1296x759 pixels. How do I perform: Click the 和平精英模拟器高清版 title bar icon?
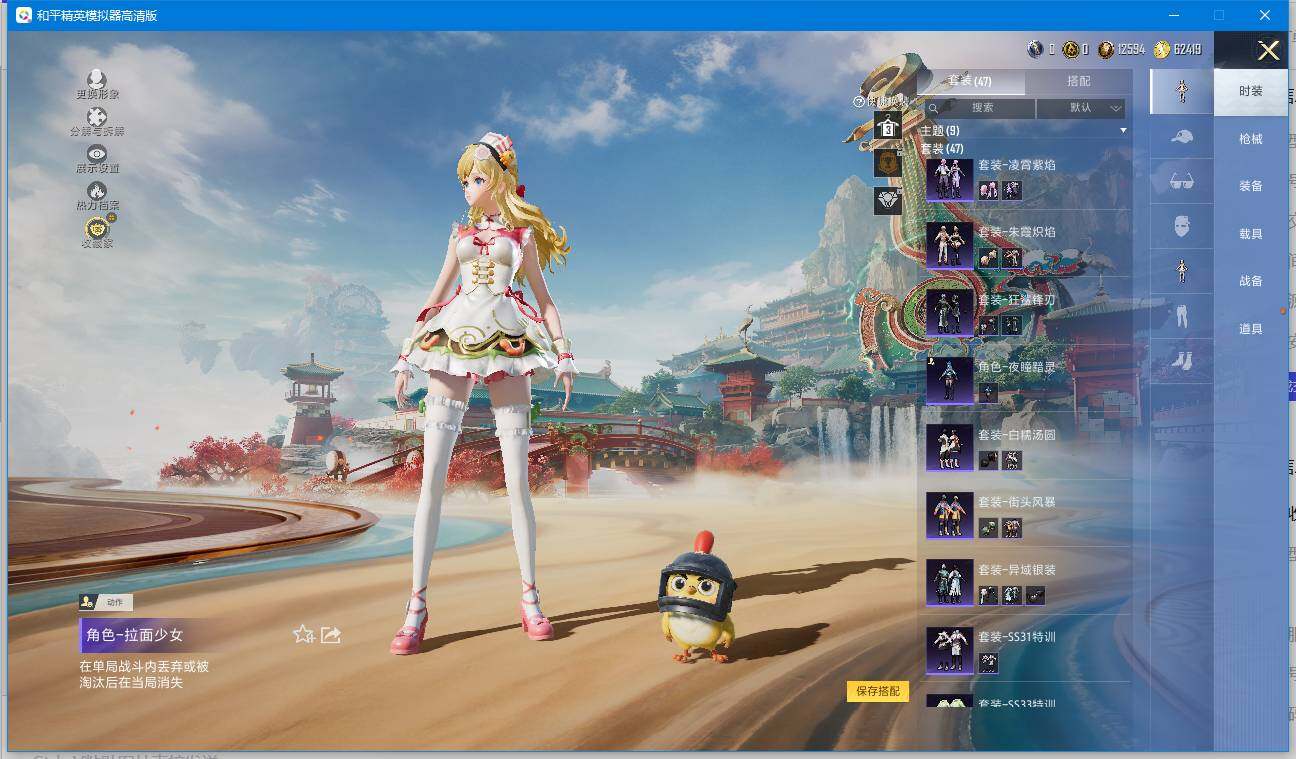click(24, 15)
